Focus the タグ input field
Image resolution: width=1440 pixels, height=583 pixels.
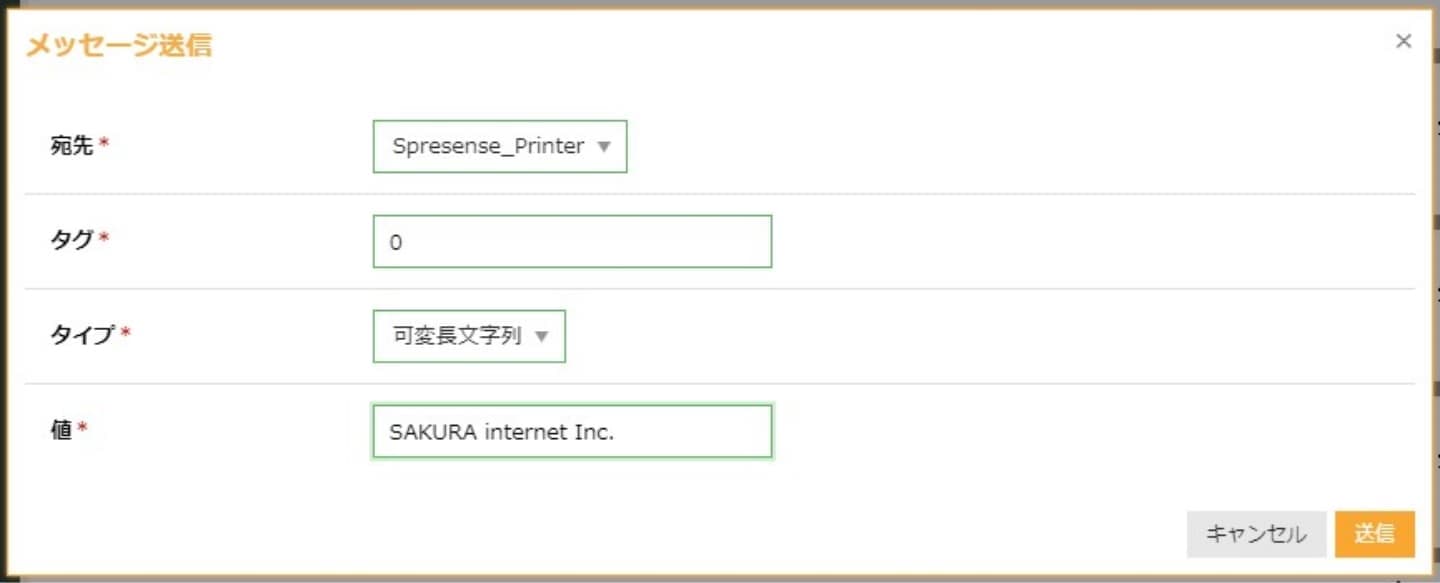[571, 241]
